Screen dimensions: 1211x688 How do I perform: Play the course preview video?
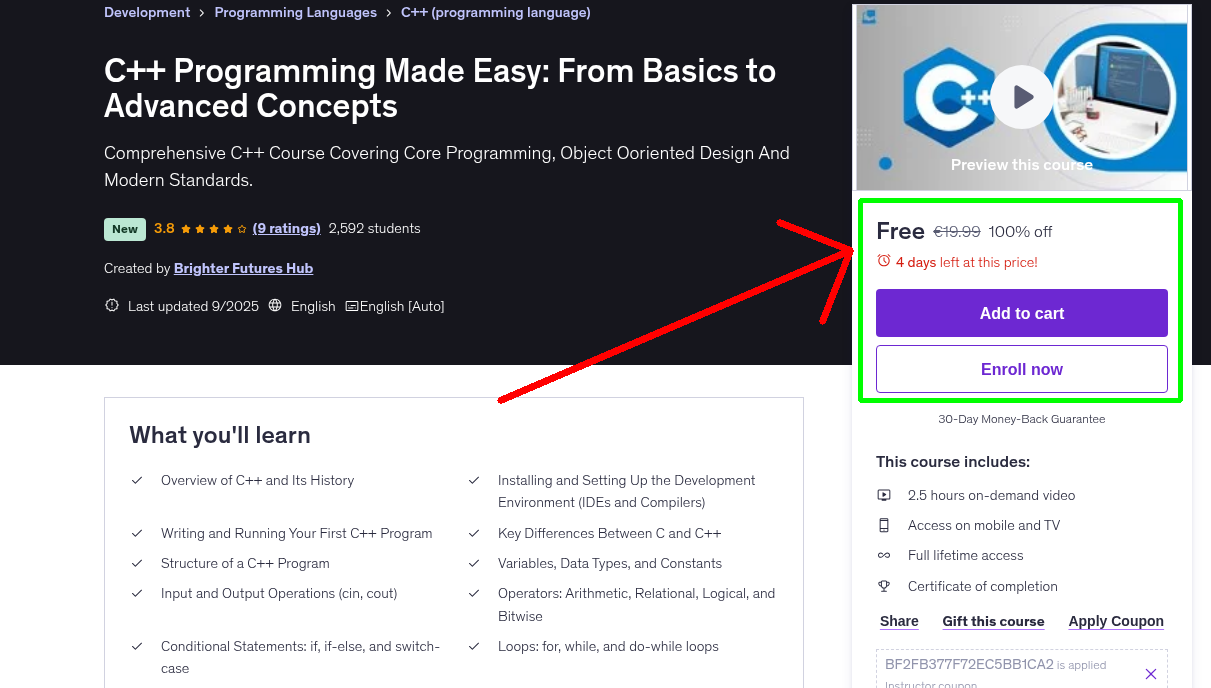(x=1021, y=97)
